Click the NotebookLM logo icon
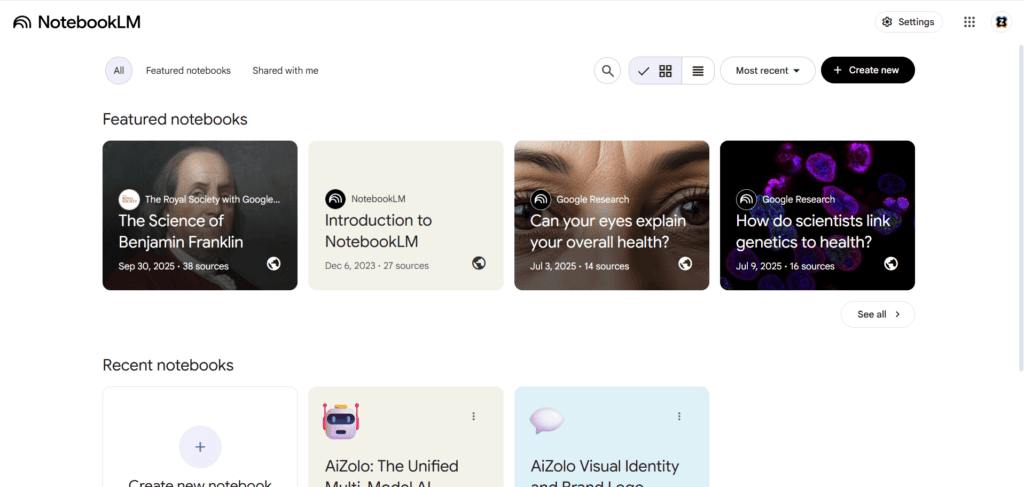 [22, 22]
